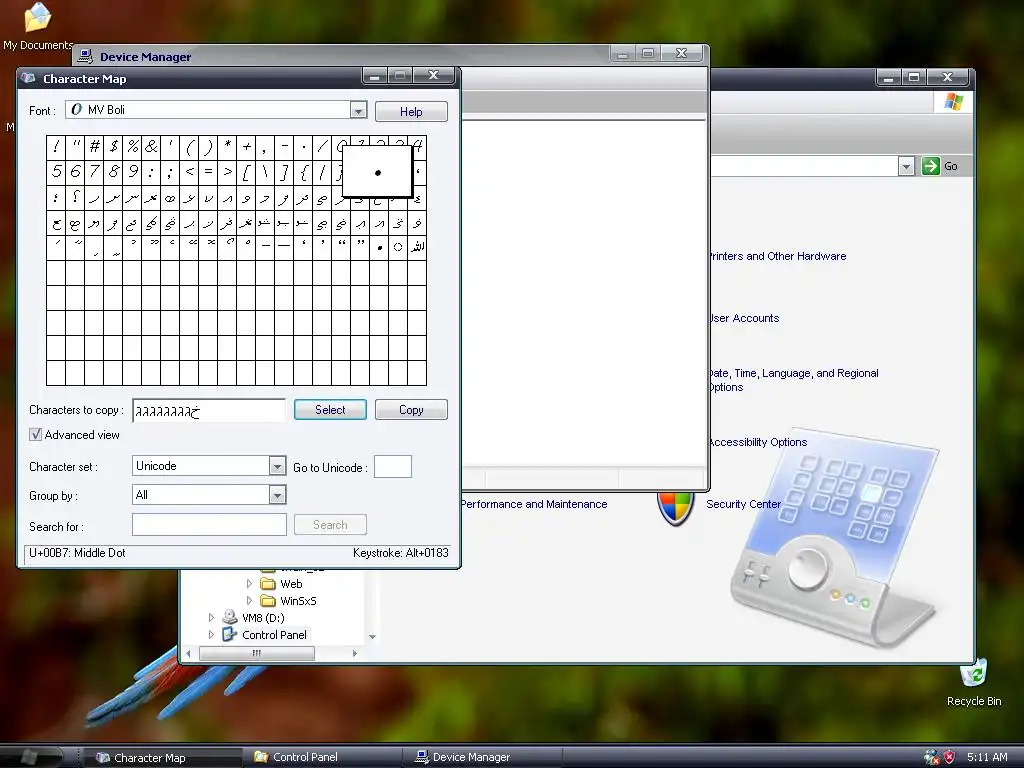
Task: Open Security Center link
Action: tap(743, 504)
